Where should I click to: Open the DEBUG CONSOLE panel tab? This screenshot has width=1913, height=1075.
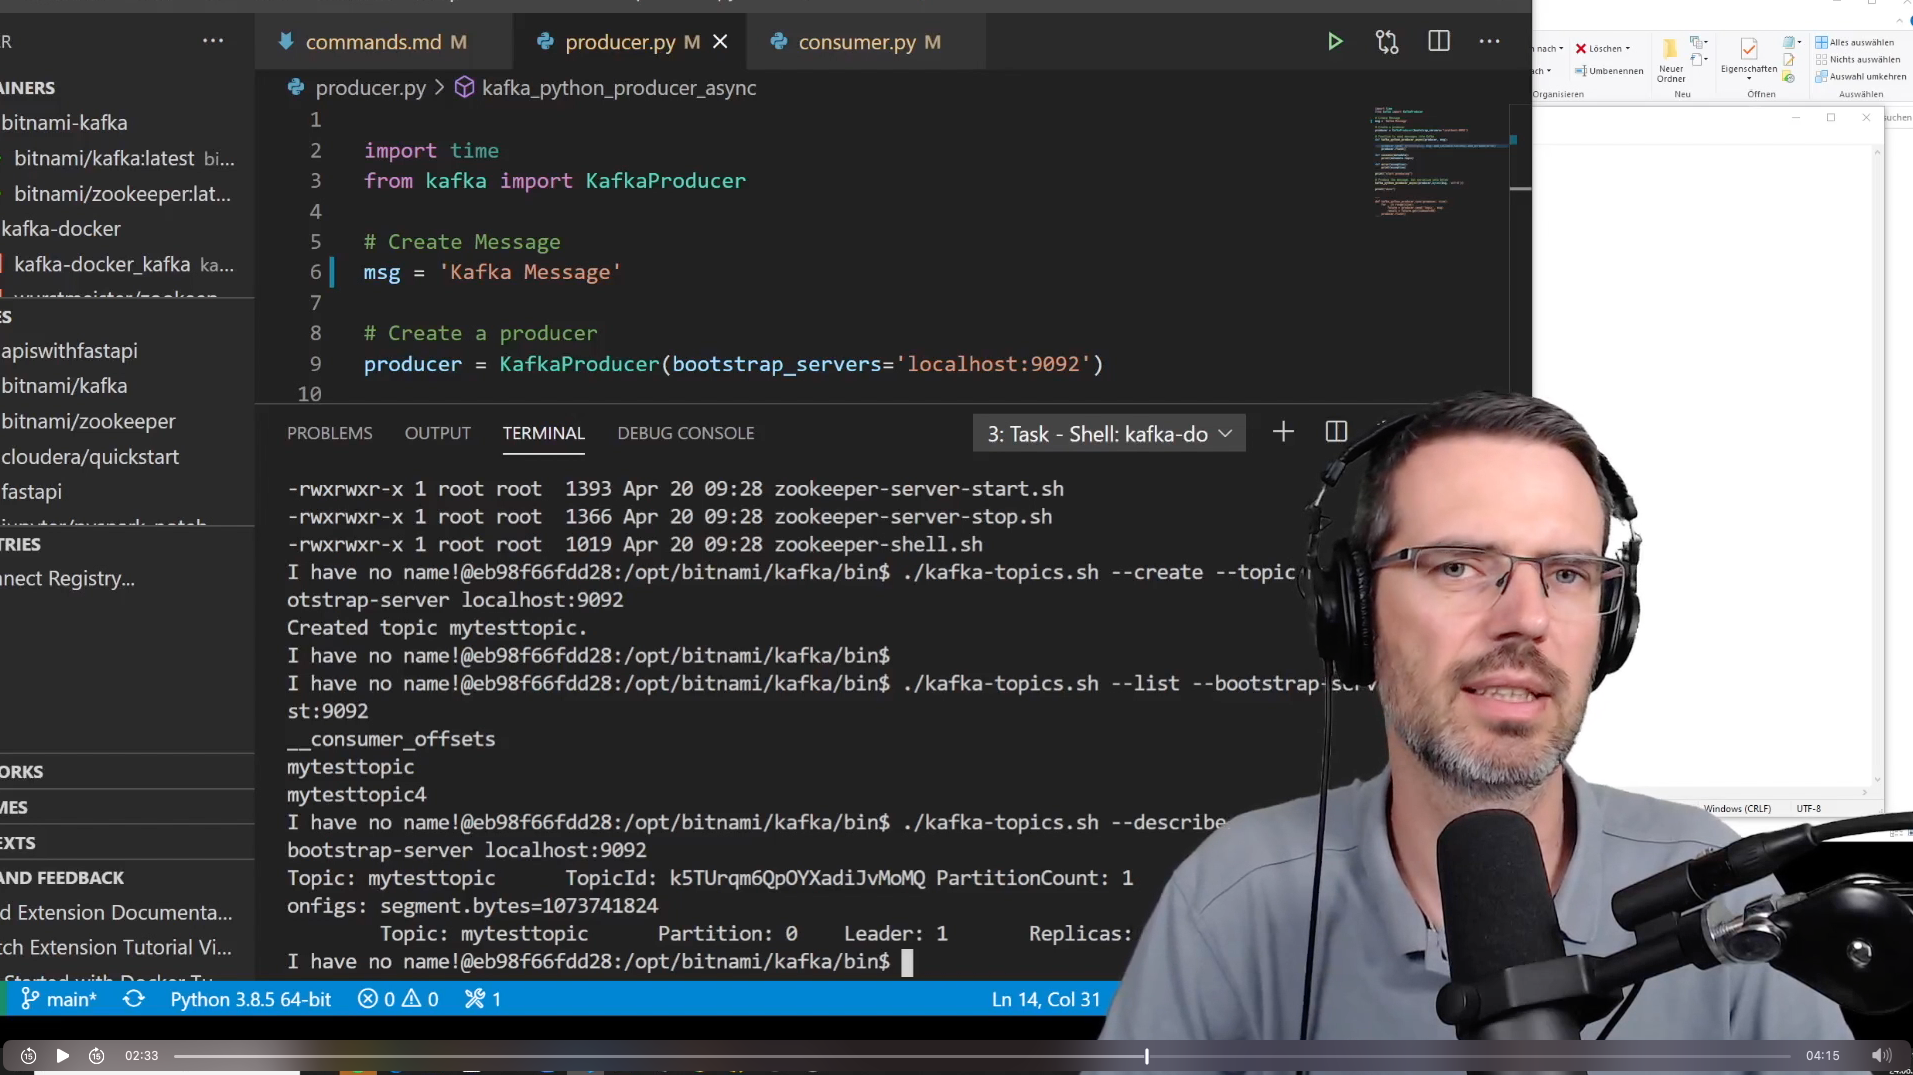click(x=685, y=433)
